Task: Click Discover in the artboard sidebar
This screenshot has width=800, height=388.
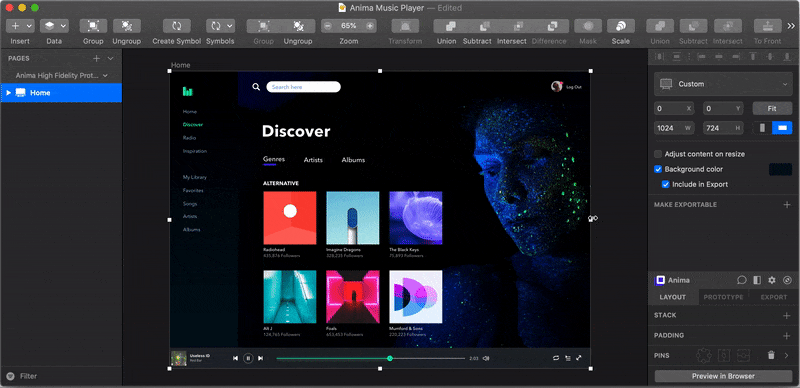Action: (x=193, y=125)
